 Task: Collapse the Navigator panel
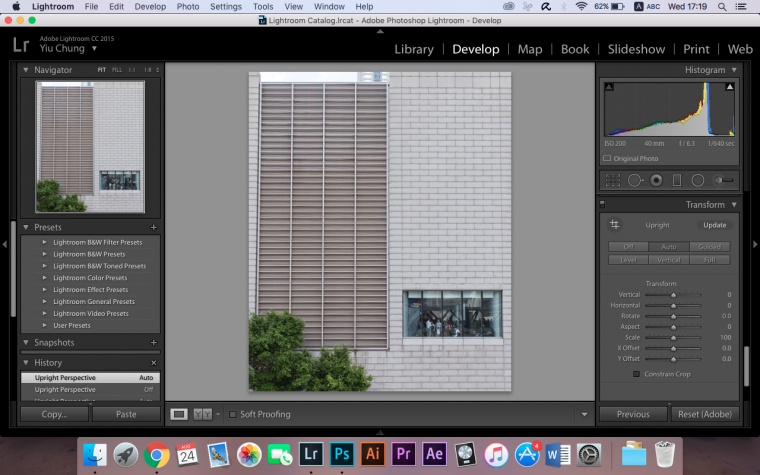pyautogui.click(x=26, y=70)
